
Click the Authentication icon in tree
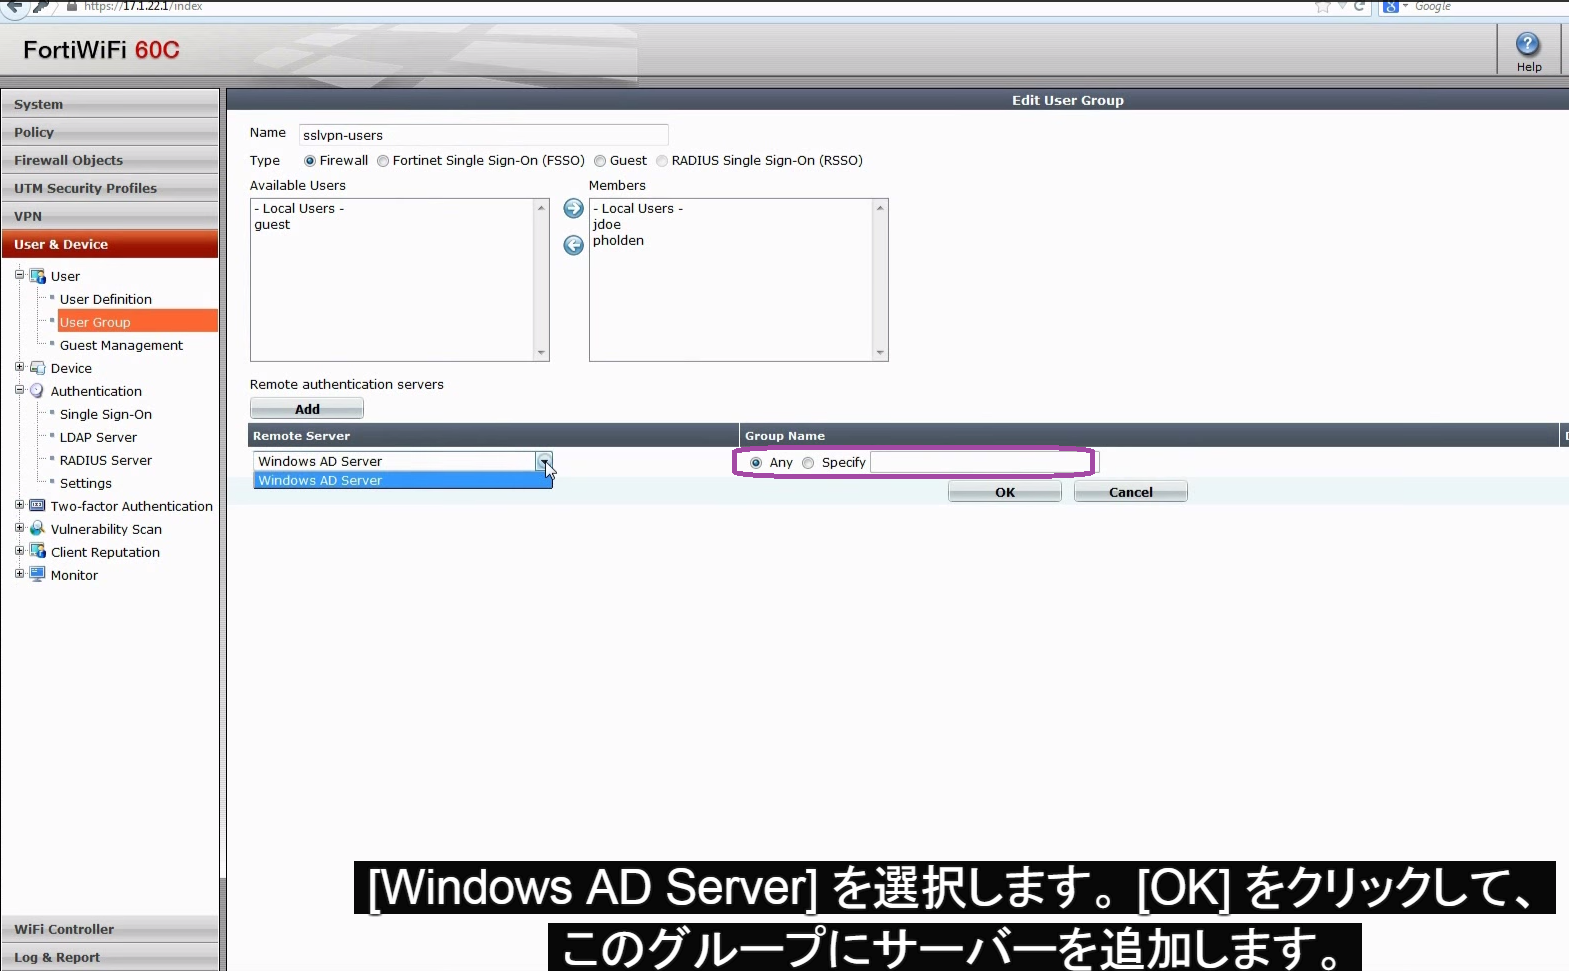pos(38,391)
